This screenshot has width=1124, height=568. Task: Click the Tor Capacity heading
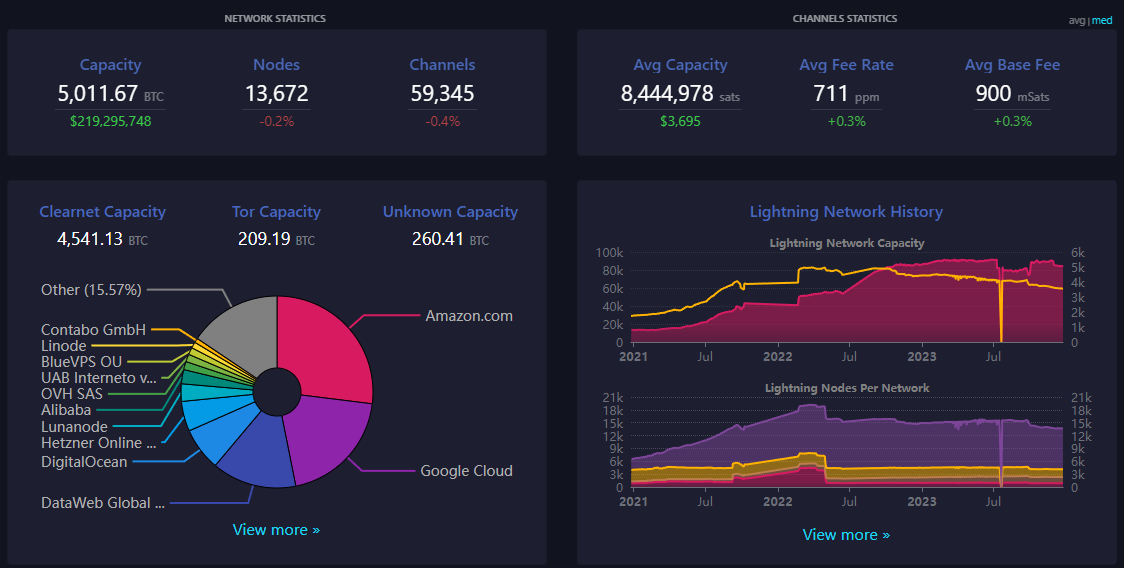[276, 212]
